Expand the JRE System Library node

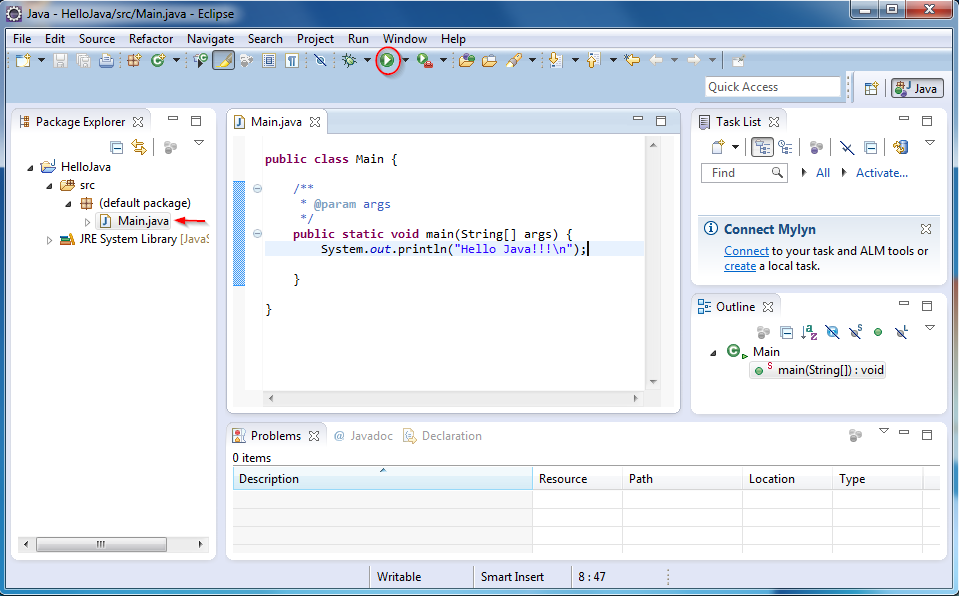(x=50, y=240)
